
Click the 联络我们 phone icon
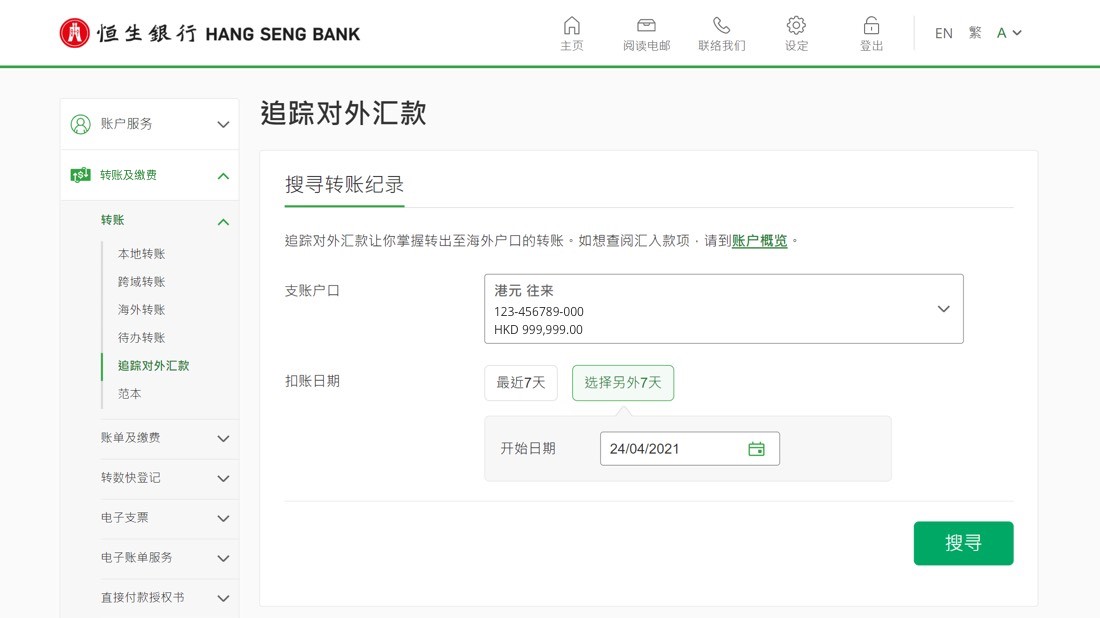[721, 26]
